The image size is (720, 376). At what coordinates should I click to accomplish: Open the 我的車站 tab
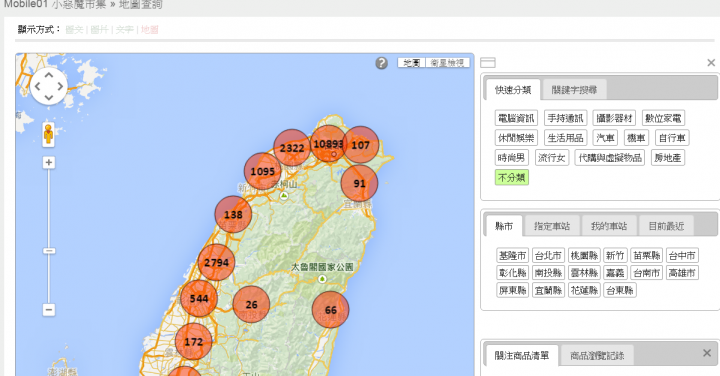(x=609, y=226)
